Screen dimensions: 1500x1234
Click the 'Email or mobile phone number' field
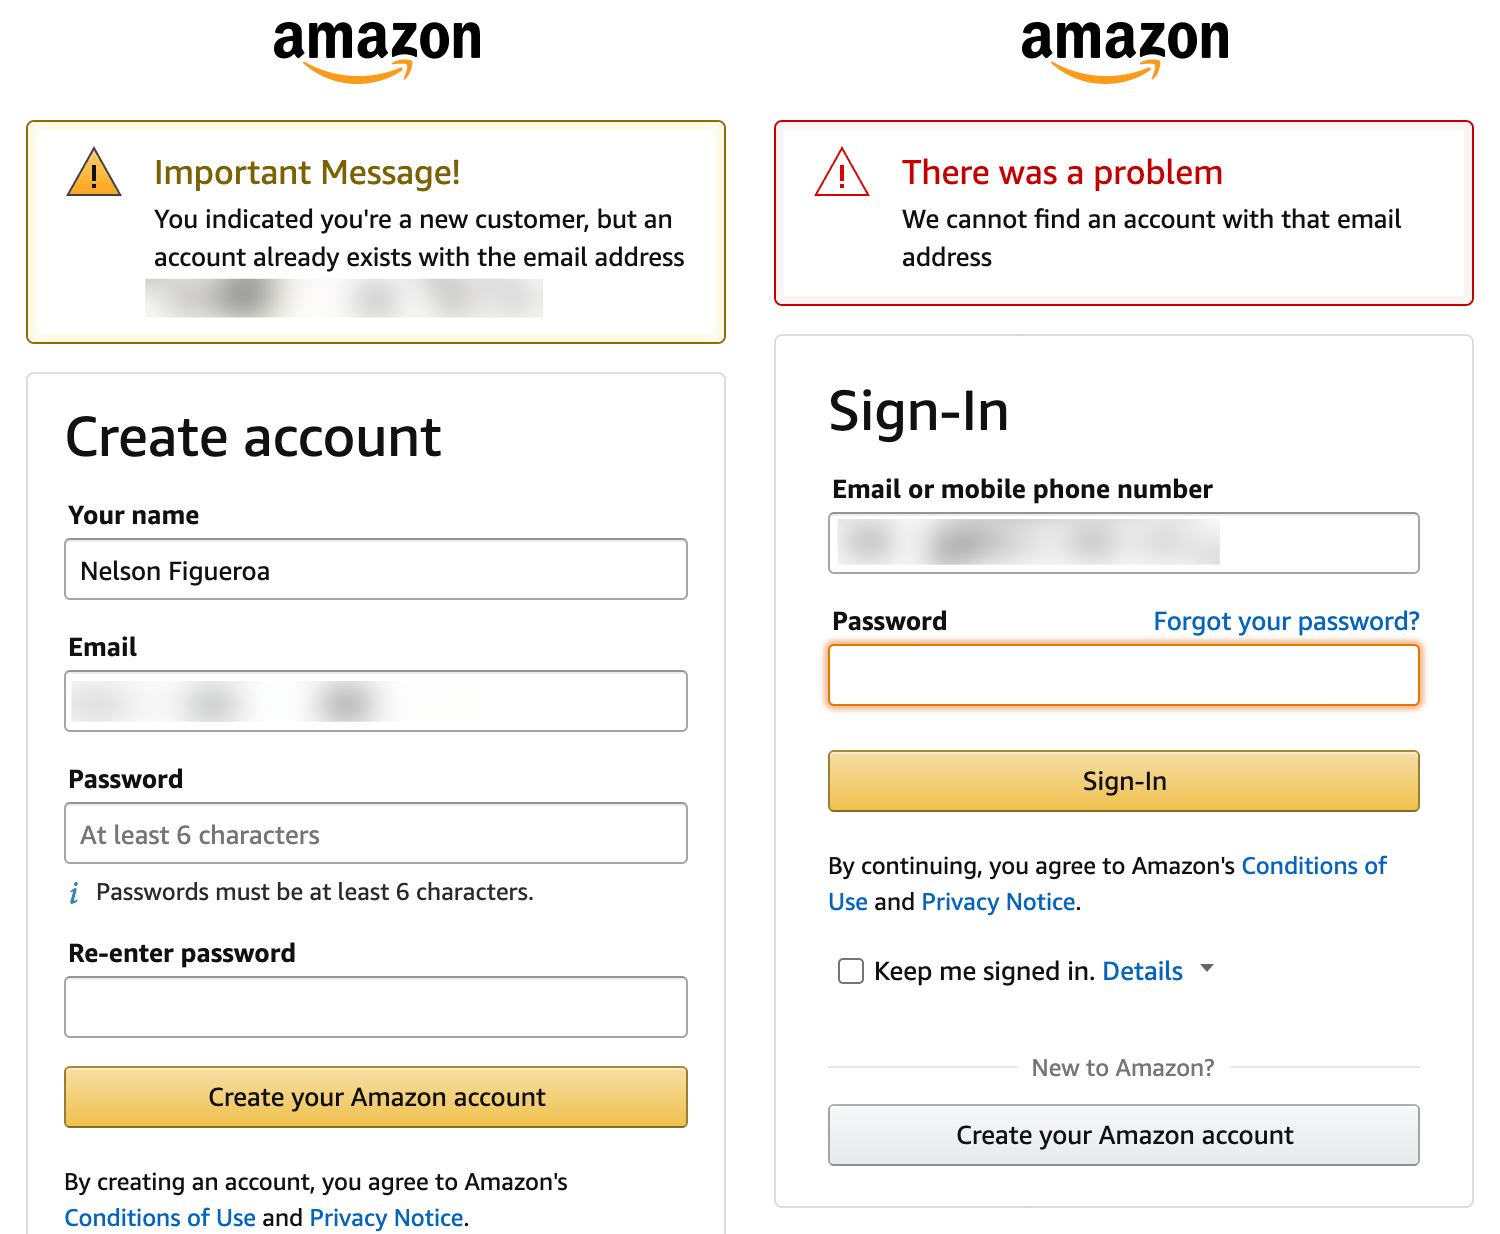1124,543
